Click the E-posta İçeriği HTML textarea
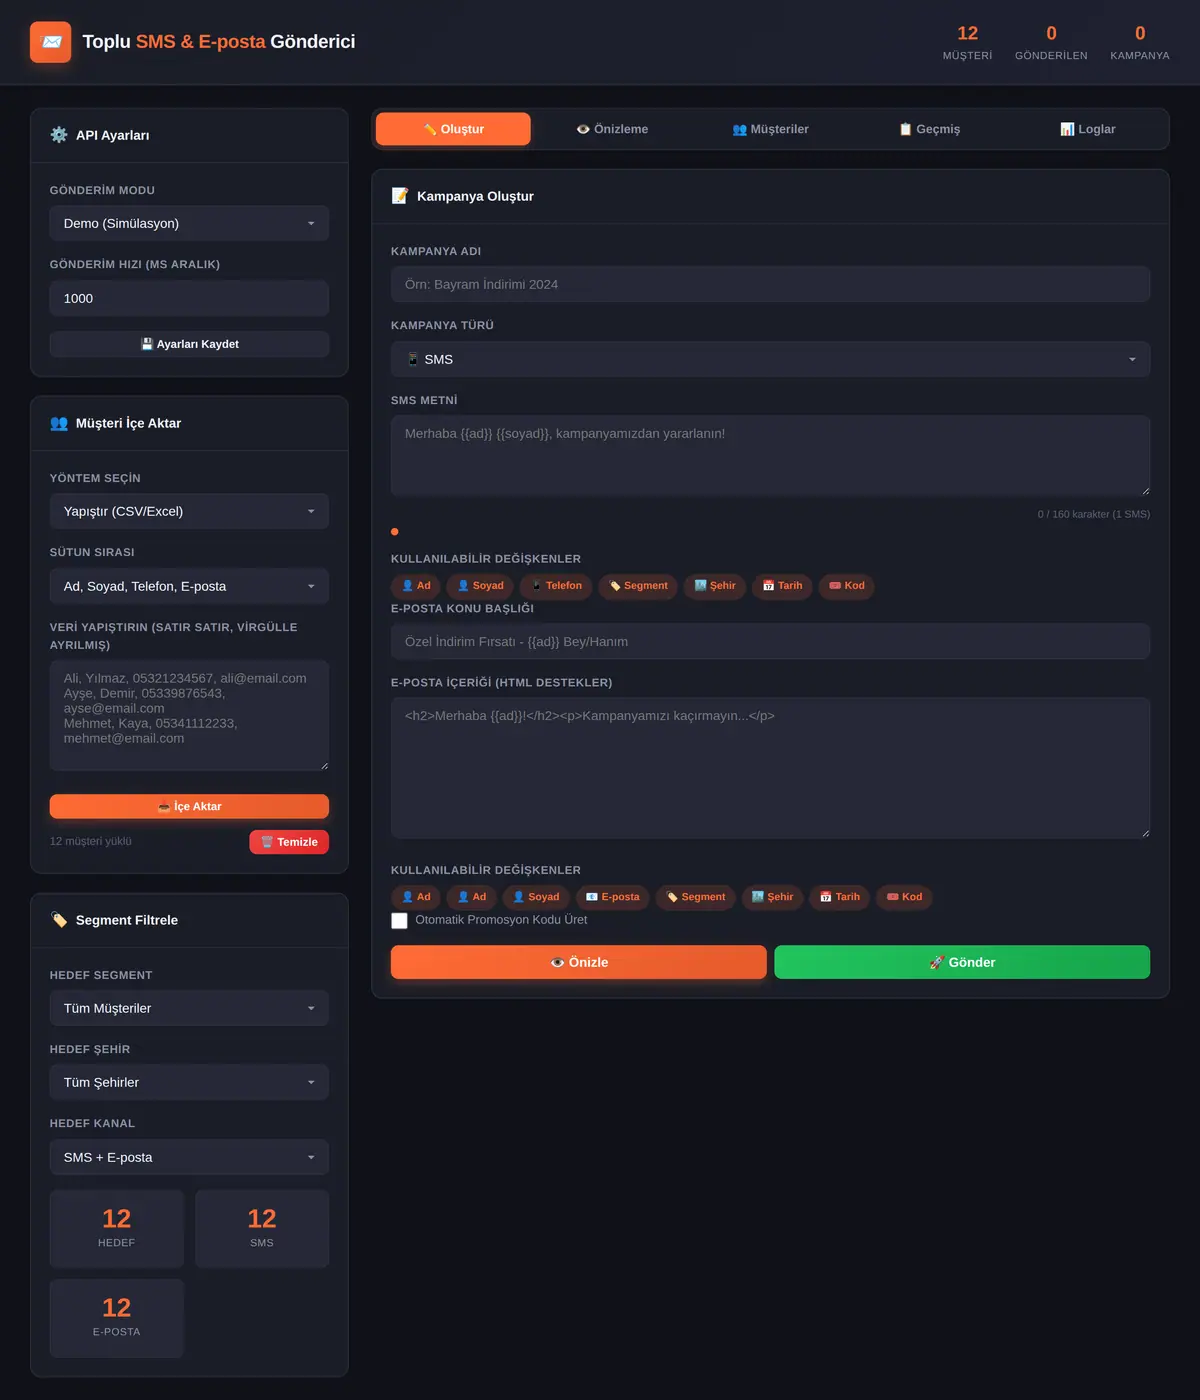The height and width of the screenshot is (1400, 1200). (770, 768)
